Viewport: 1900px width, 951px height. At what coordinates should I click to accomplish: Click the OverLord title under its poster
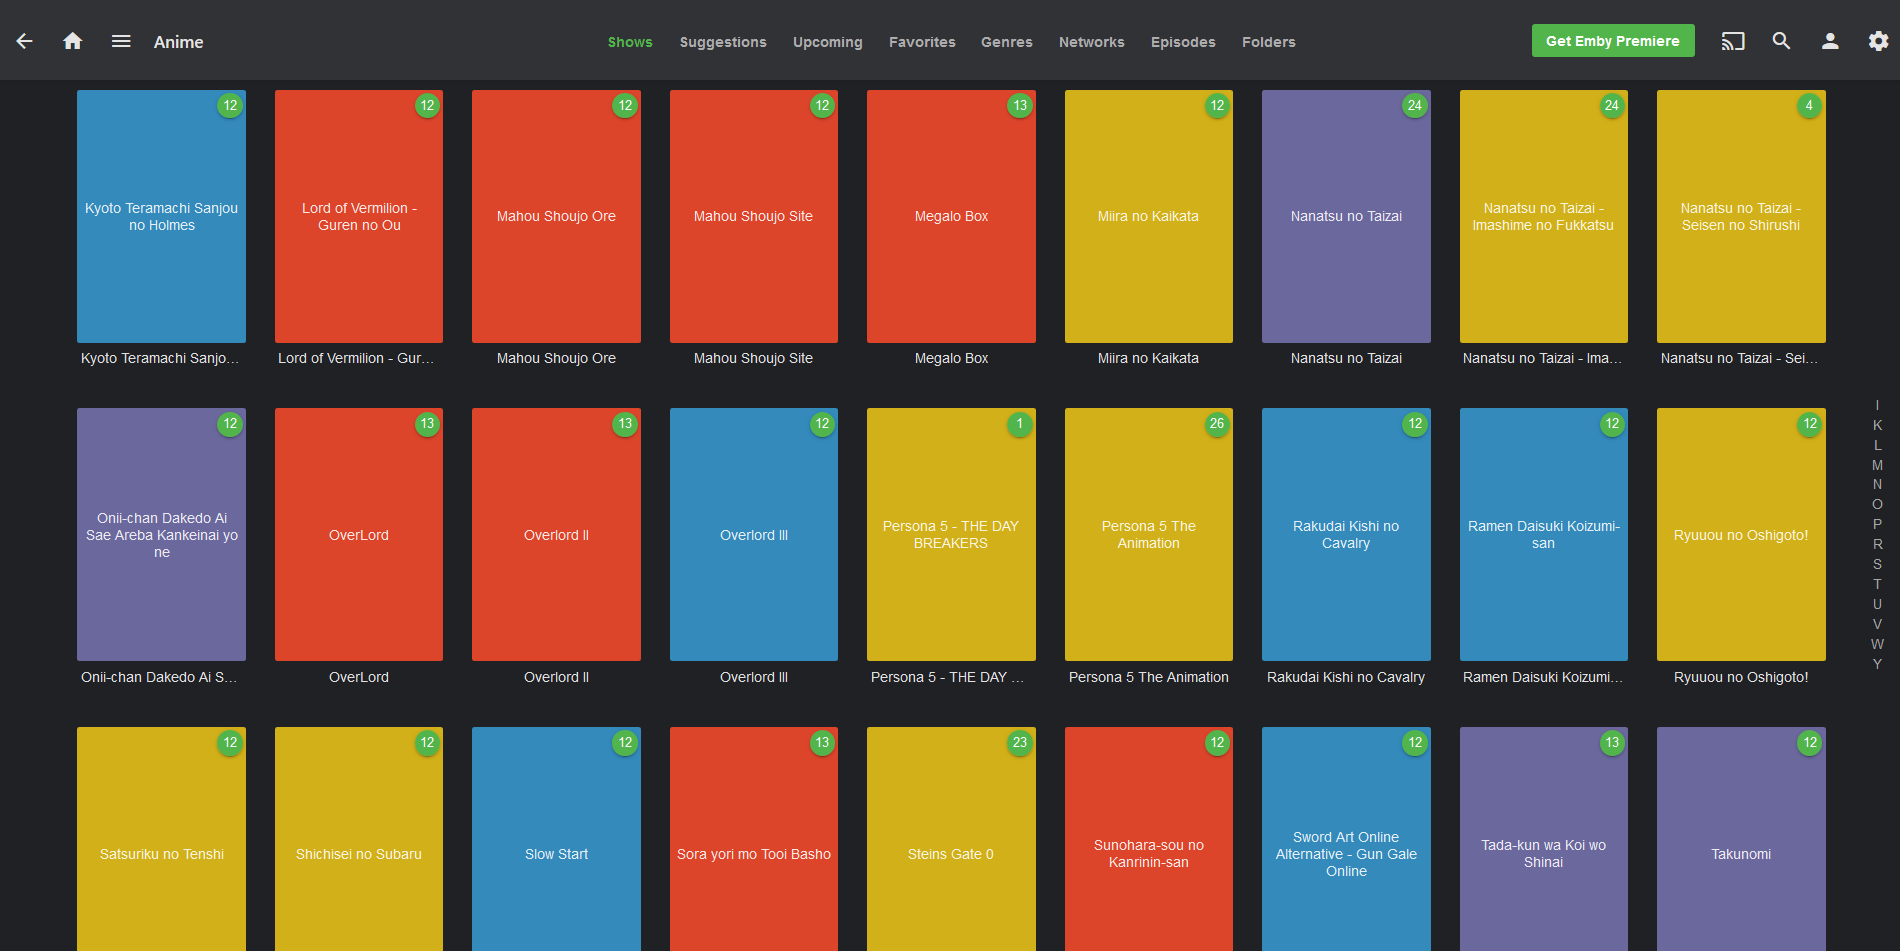[x=359, y=677]
